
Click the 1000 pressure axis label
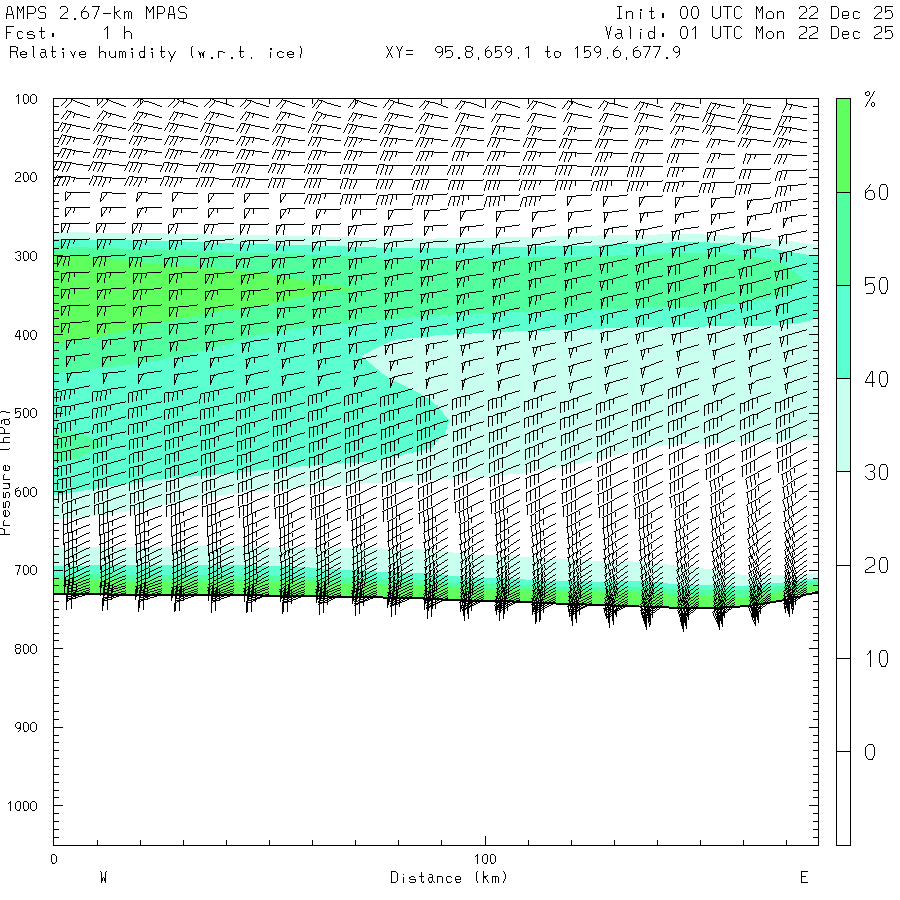(x=22, y=806)
